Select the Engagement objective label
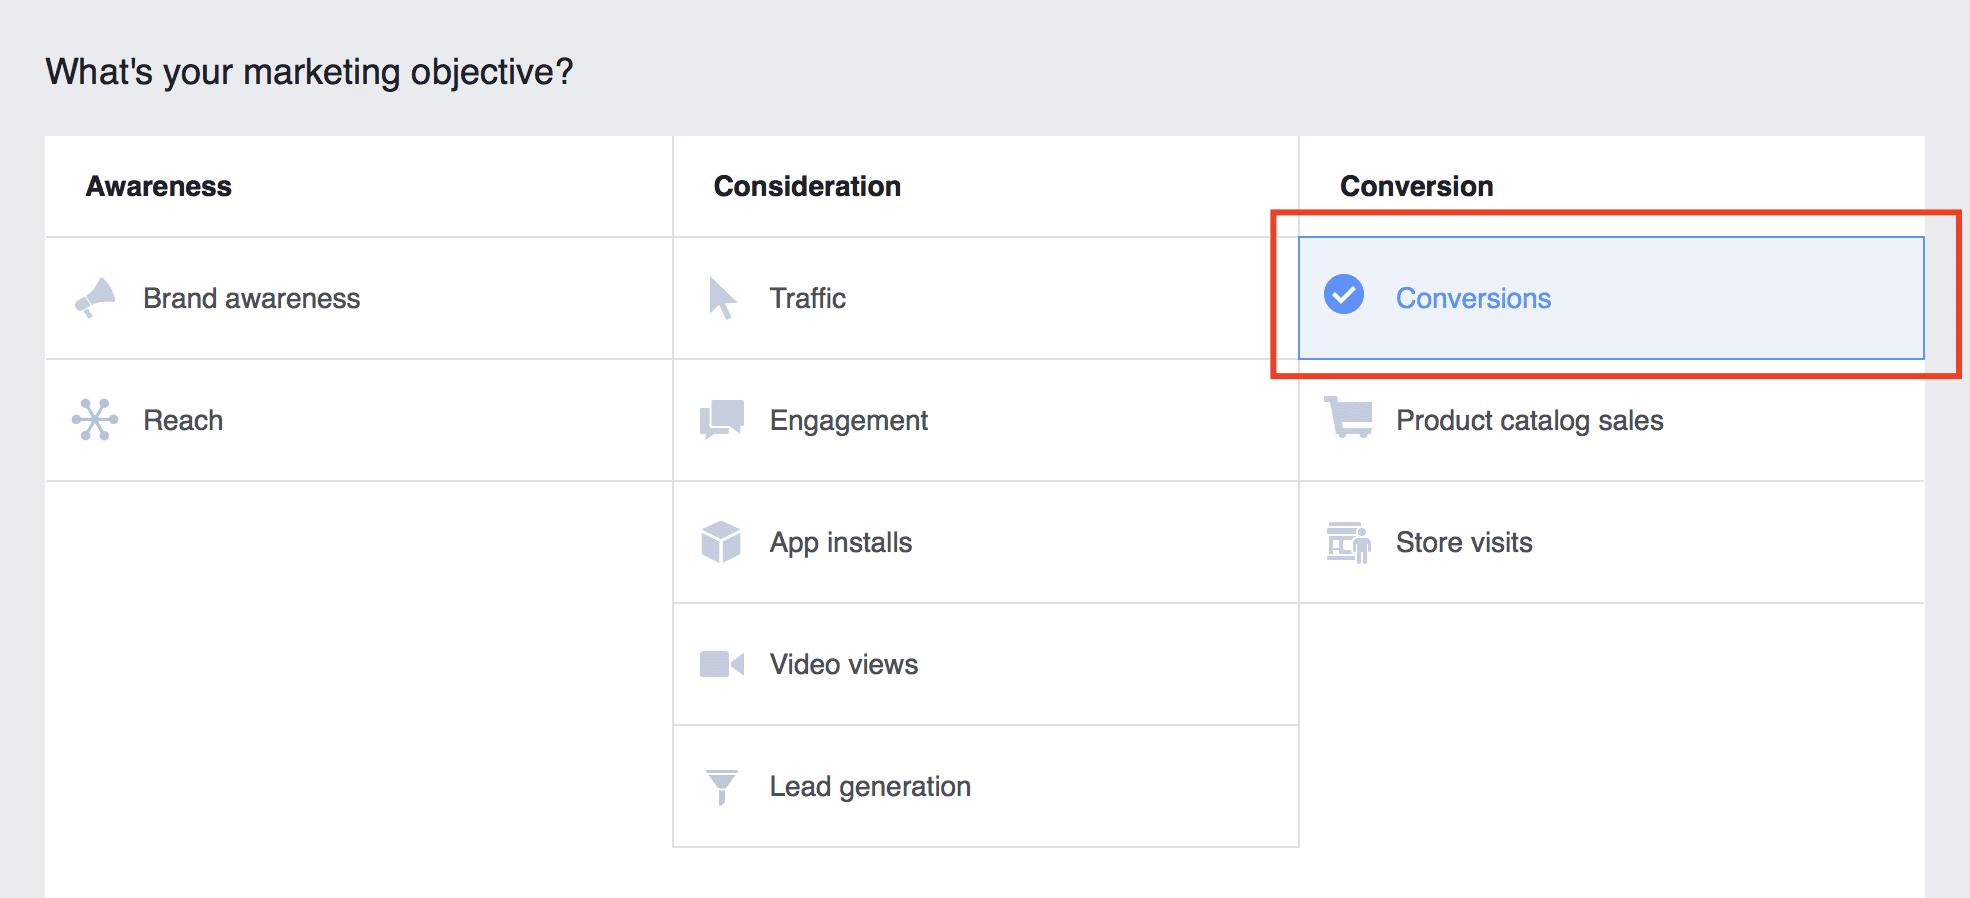The image size is (1970, 898). coord(848,420)
